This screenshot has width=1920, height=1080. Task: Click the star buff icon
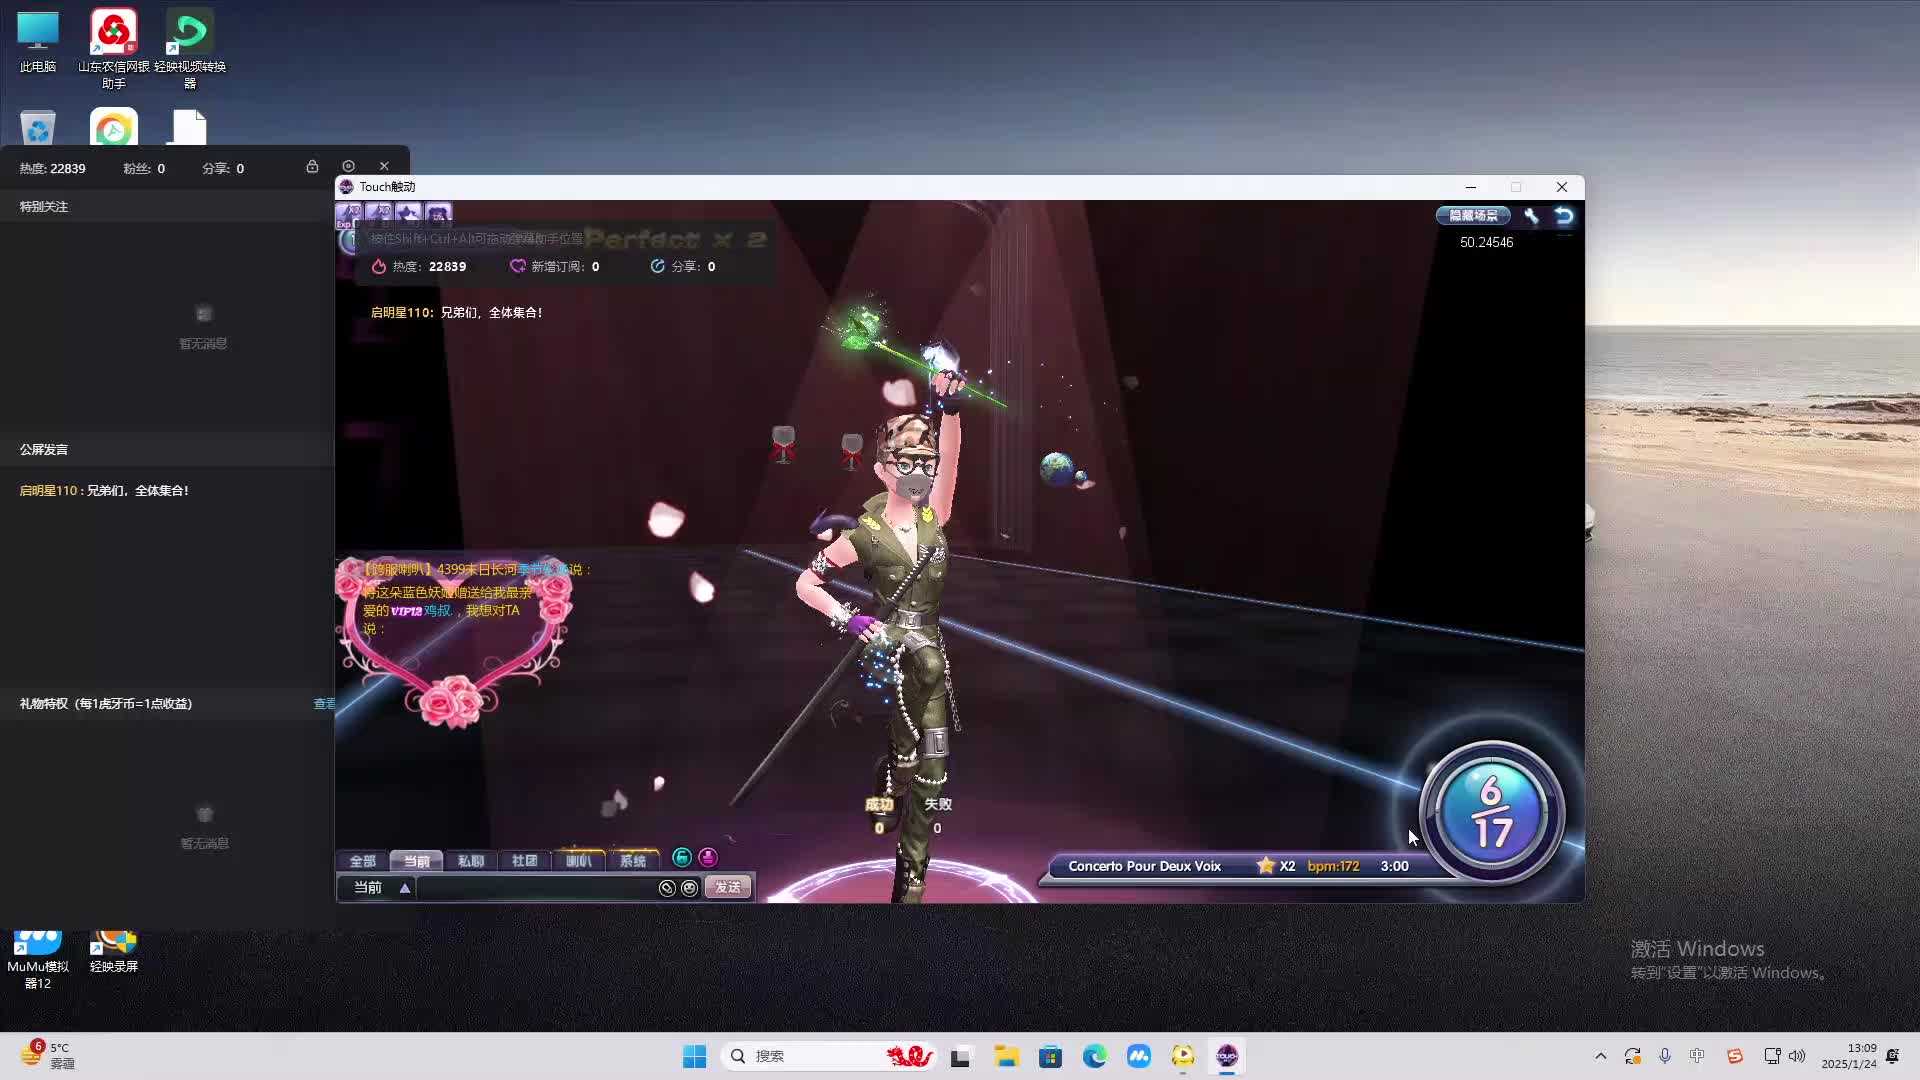coord(408,214)
